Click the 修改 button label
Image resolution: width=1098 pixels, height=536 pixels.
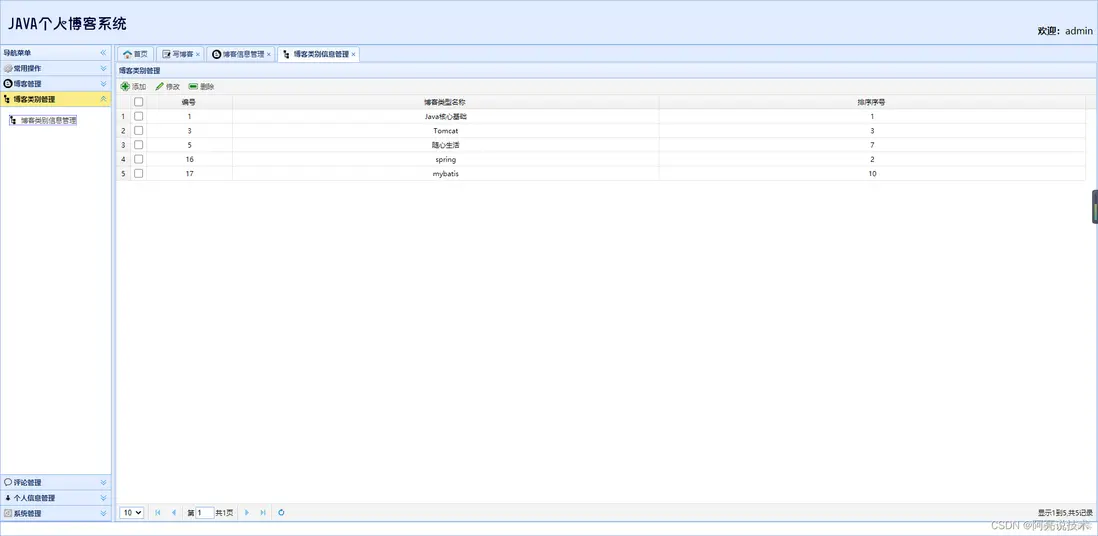click(173, 87)
